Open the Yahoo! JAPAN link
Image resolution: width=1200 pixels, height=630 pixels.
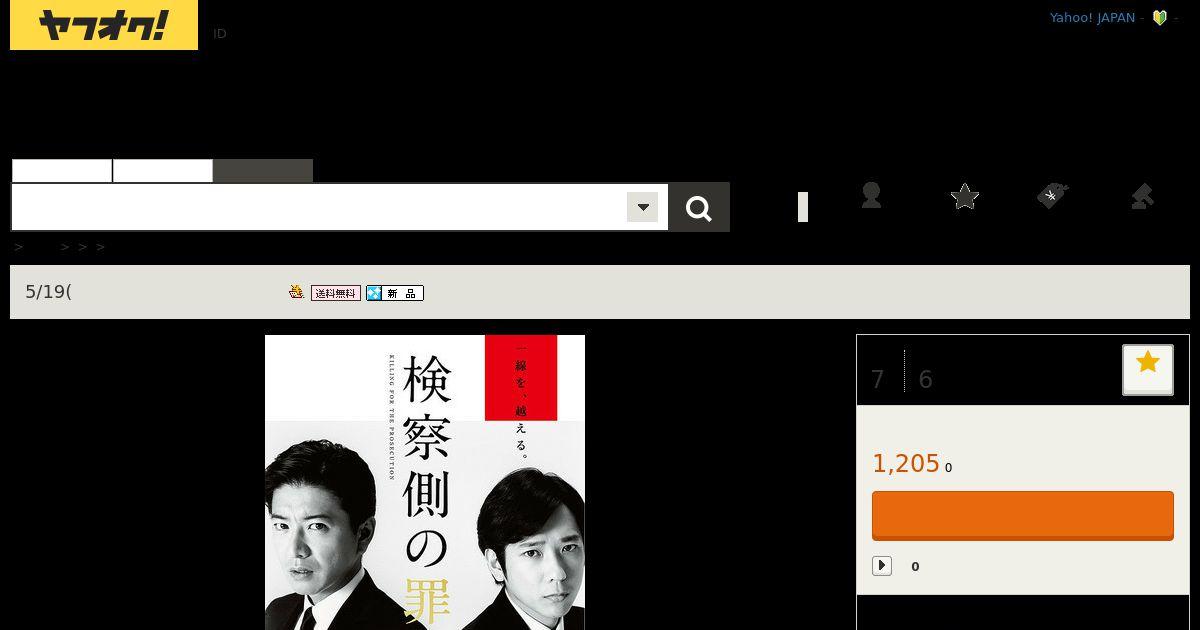(1092, 17)
